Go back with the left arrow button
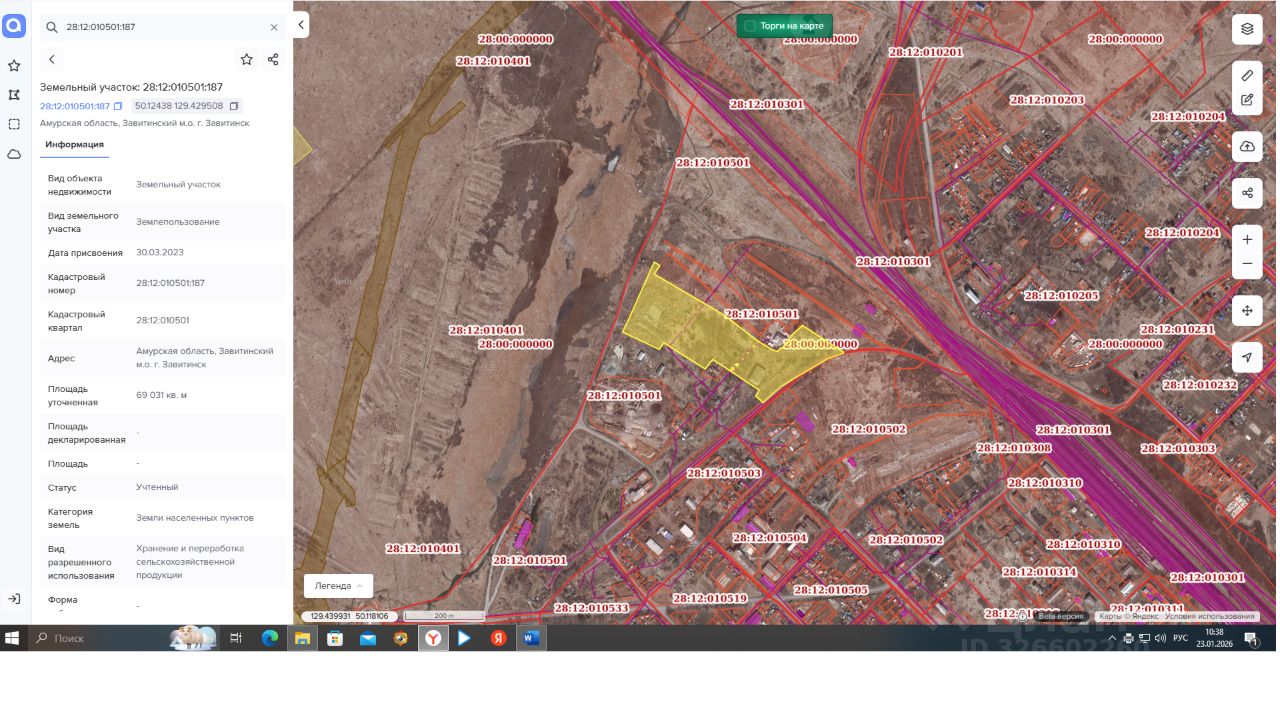 [x=52, y=60]
